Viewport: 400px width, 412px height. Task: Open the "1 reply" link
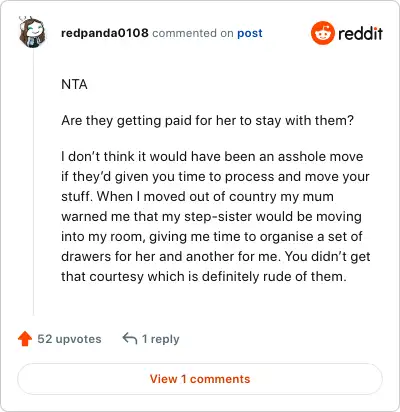pyautogui.click(x=161, y=339)
